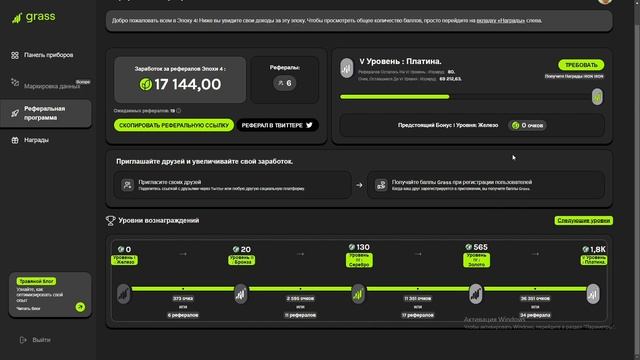Image resolution: width=640 pixels, height=360 pixels.
Task: Click the Twitter bird icon
Action: [309, 125]
